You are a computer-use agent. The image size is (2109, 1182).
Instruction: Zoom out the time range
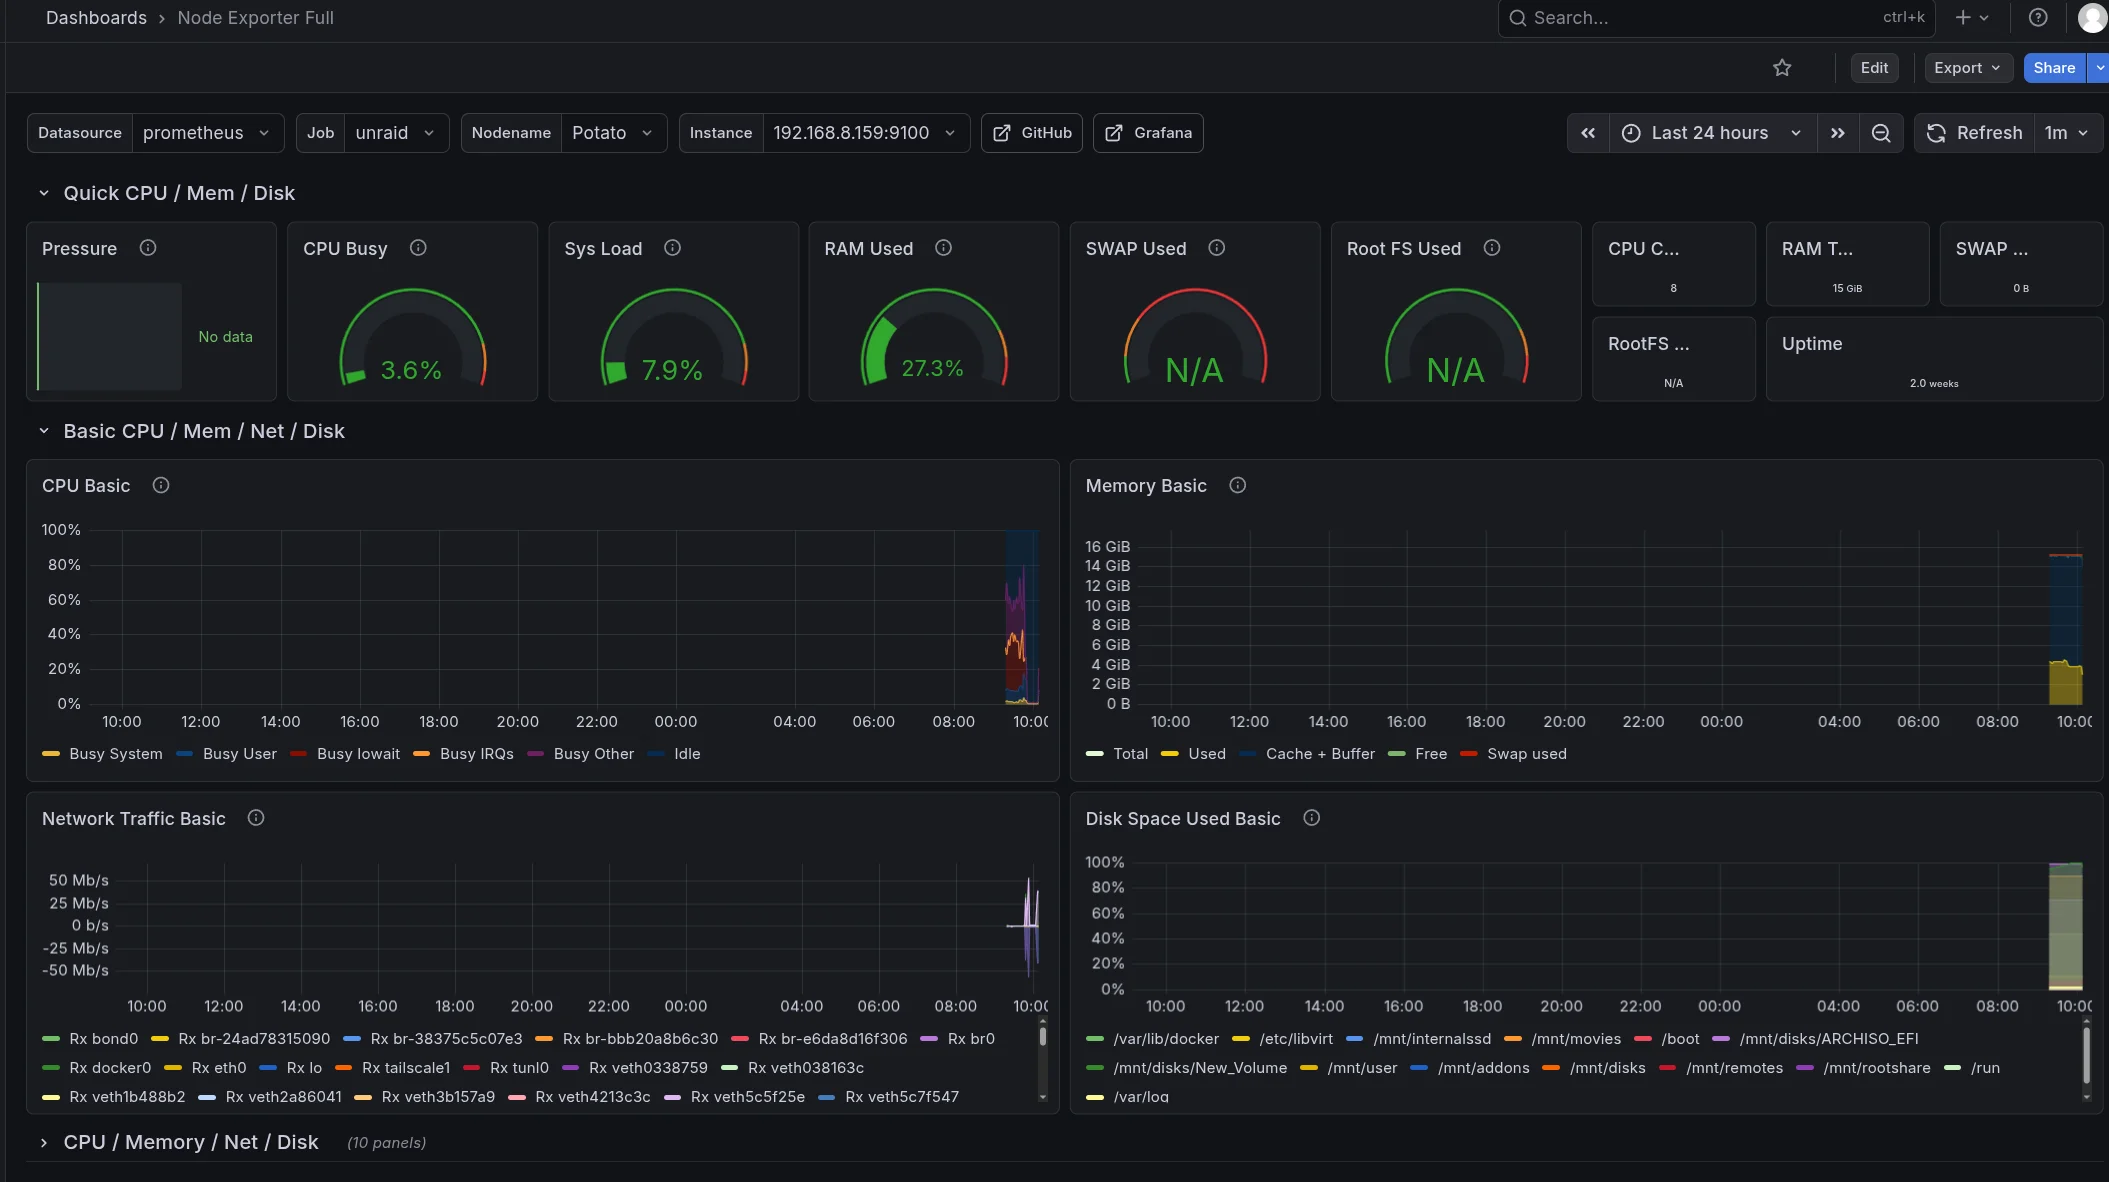(1881, 133)
